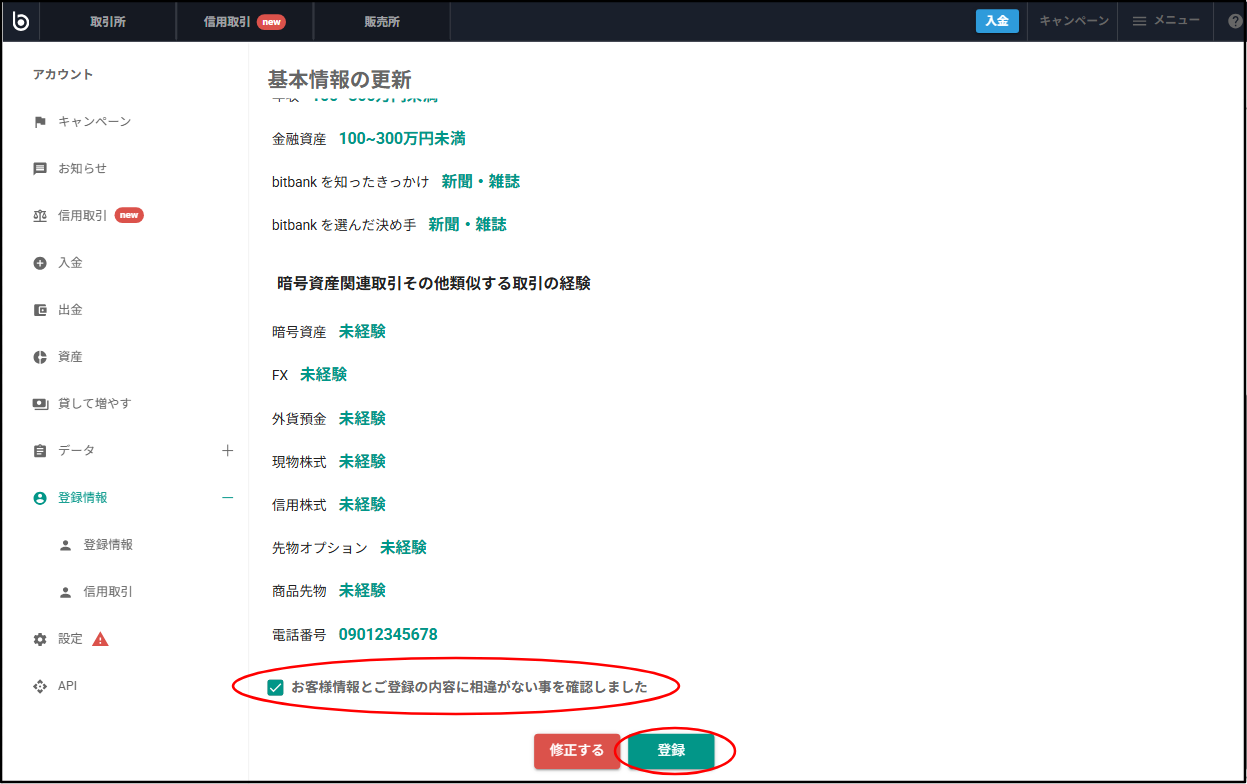Click 未経験 value for 先物オプション
The width and height of the screenshot is (1247, 784).
pos(403,548)
